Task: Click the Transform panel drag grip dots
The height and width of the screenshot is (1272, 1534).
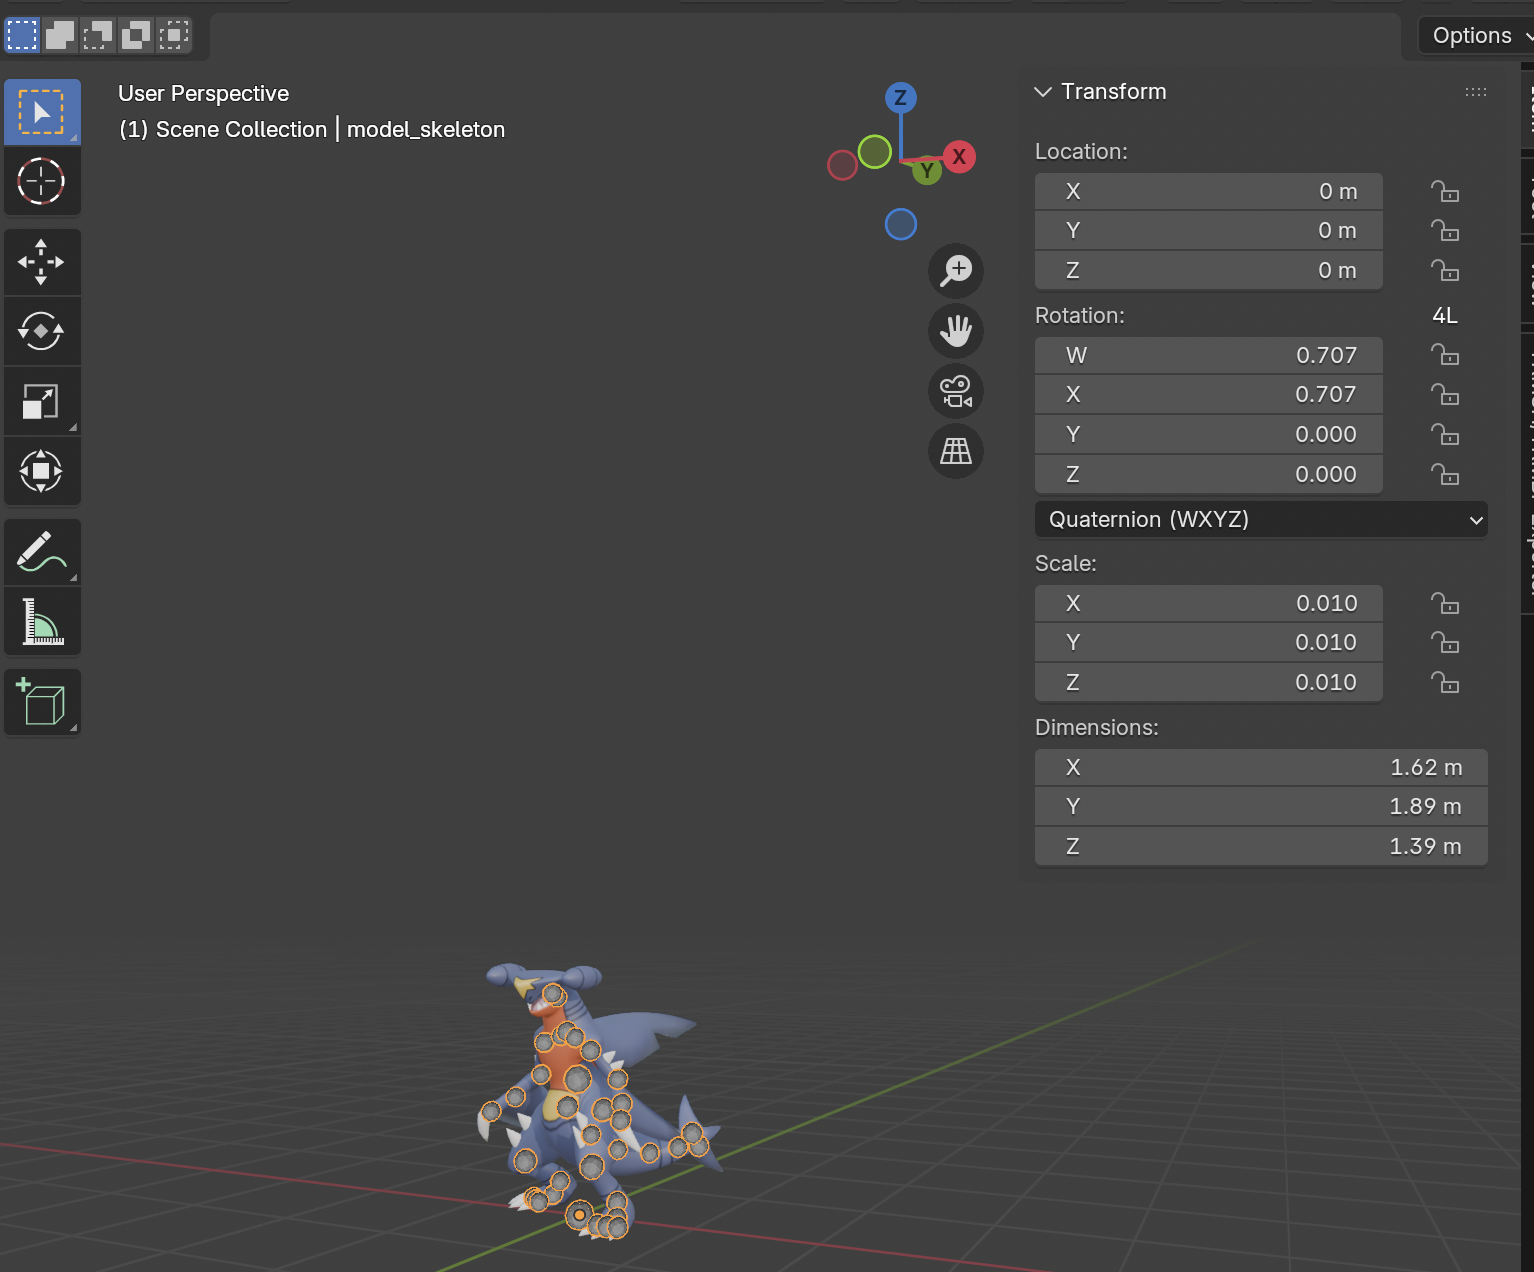Action: click(x=1476, y=92)
